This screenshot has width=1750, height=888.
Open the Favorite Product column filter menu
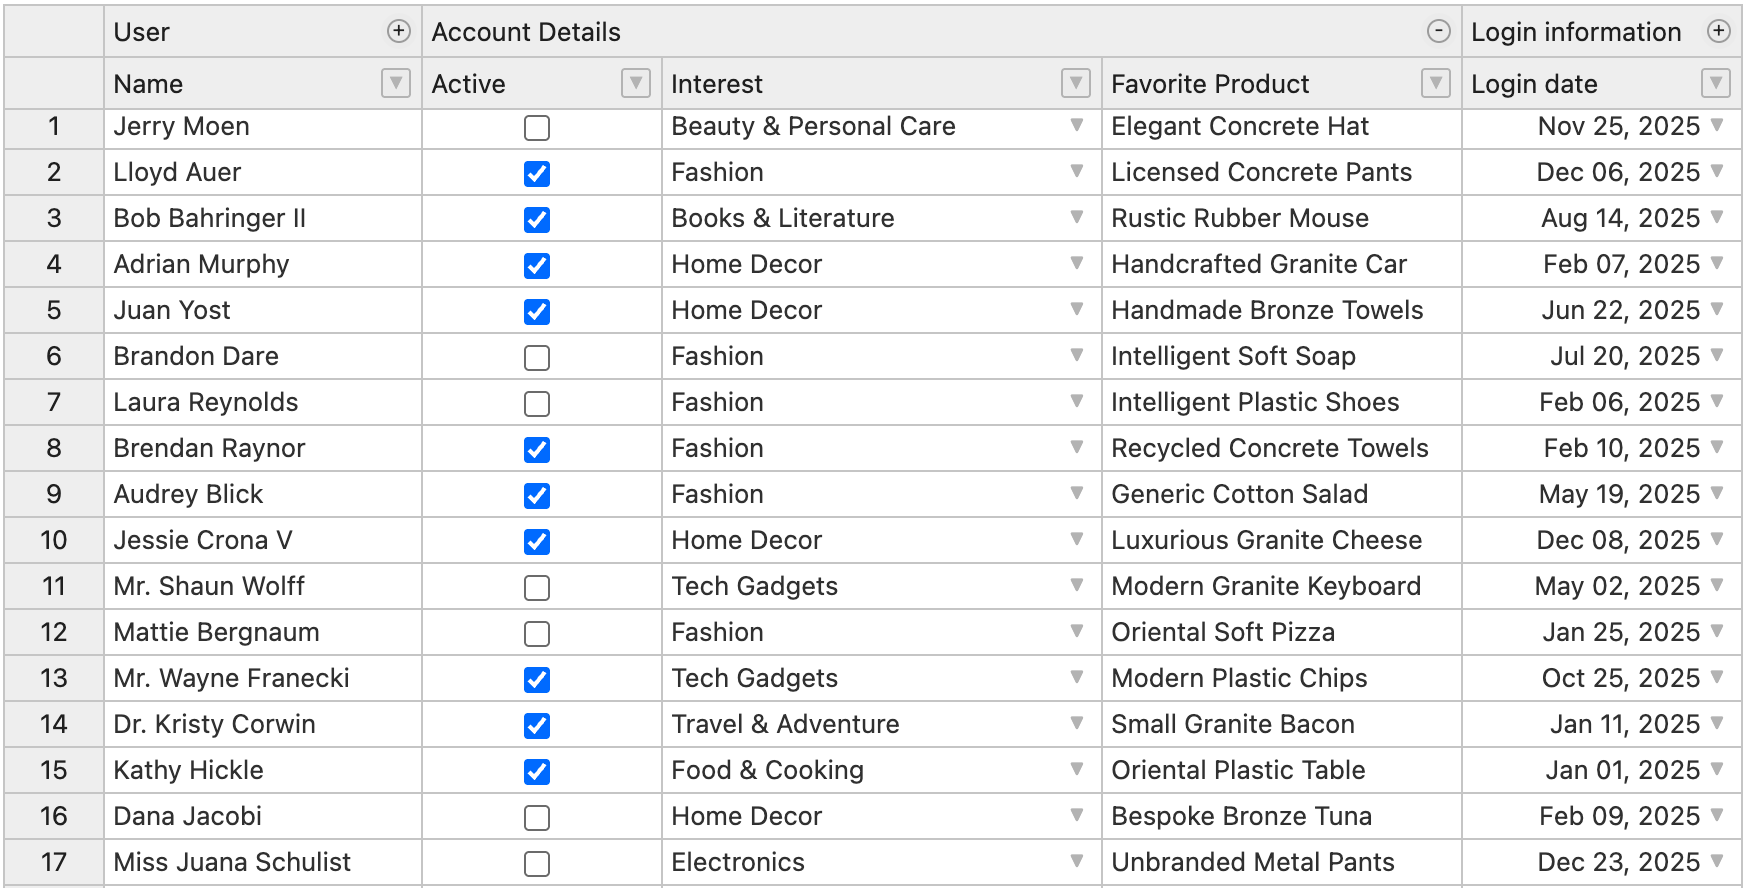(x=1436, y=83)
